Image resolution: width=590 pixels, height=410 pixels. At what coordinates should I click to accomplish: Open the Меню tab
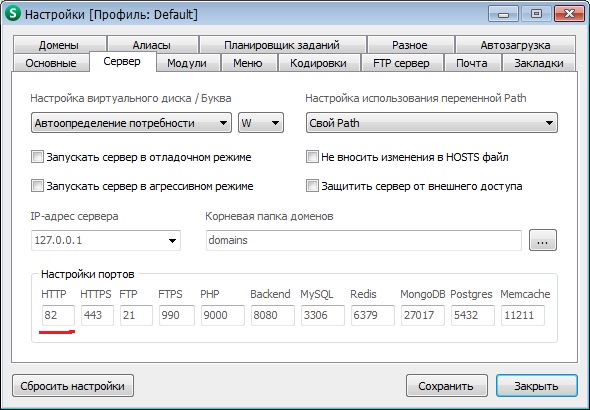pos(248,62)
